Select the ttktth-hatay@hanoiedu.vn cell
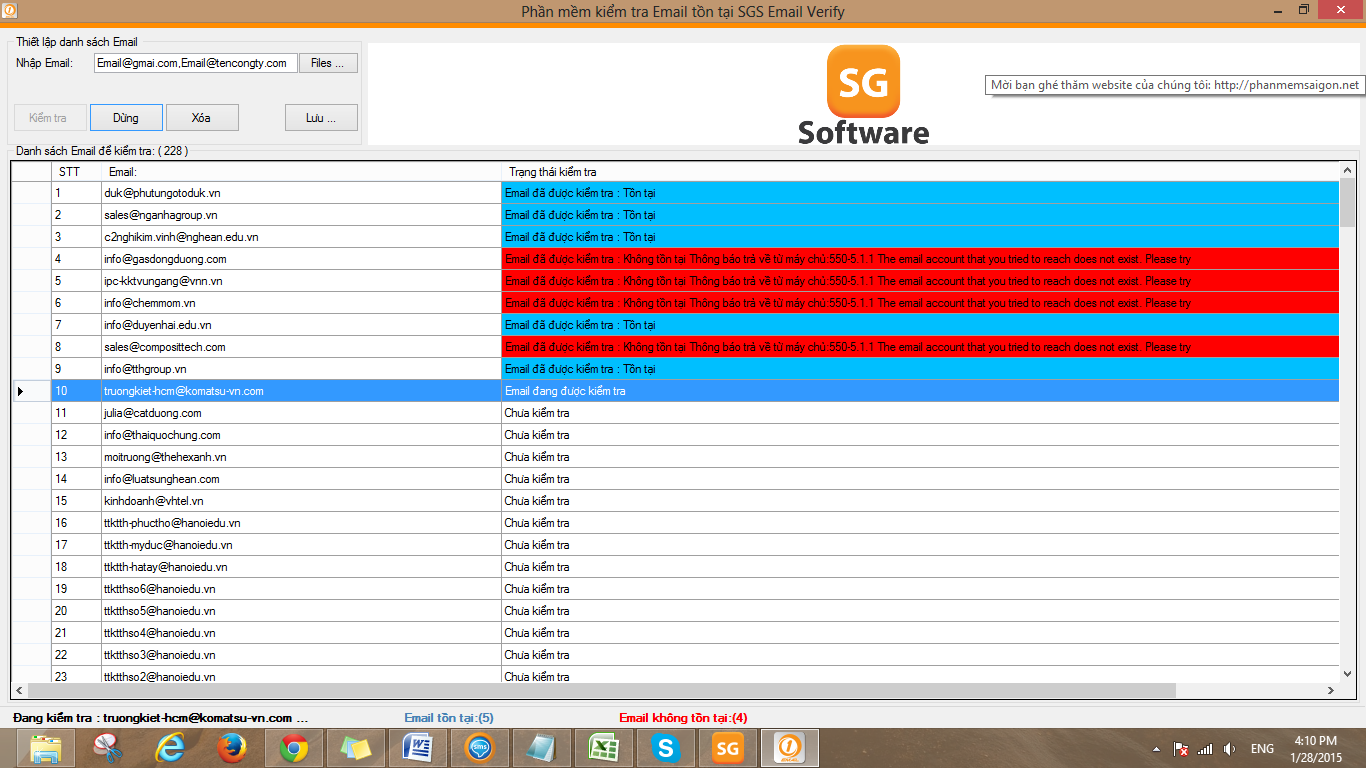Image resolution: width=1366 pixels, height=768 pixels. (301, 567)
